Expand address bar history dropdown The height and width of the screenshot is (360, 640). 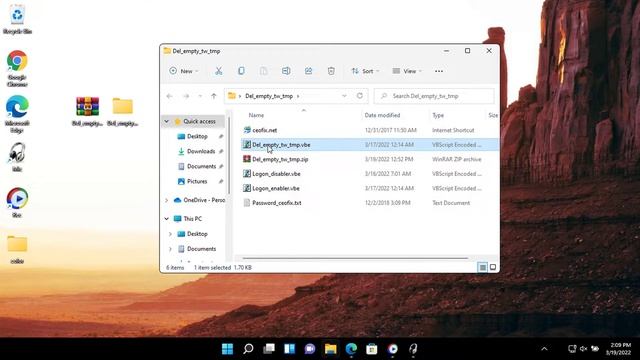344,96
